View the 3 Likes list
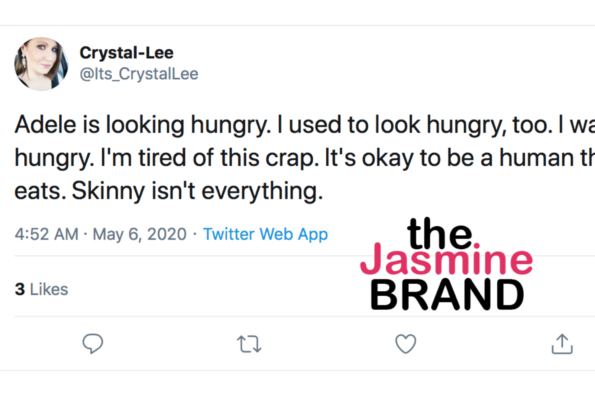Viewport: 595px width, 397px height. point(41,289)
